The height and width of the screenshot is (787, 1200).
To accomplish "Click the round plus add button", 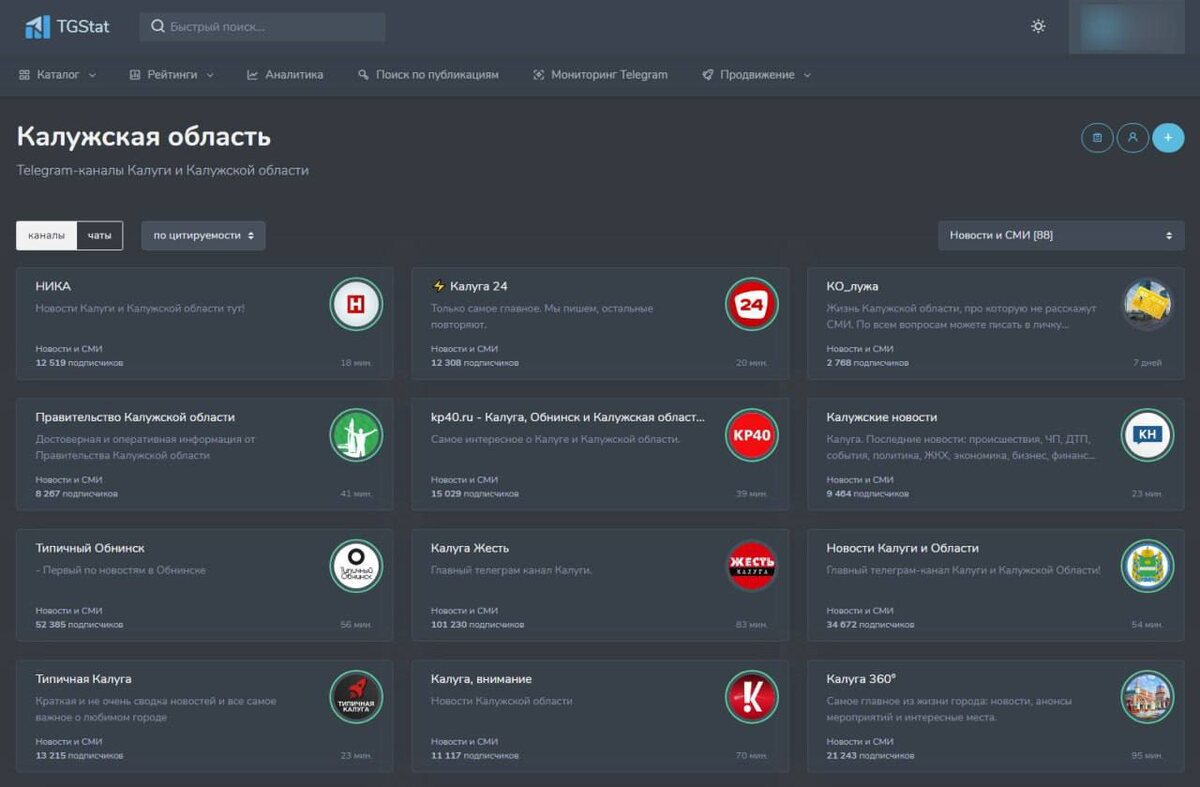I will click(x=1168, y=137).
